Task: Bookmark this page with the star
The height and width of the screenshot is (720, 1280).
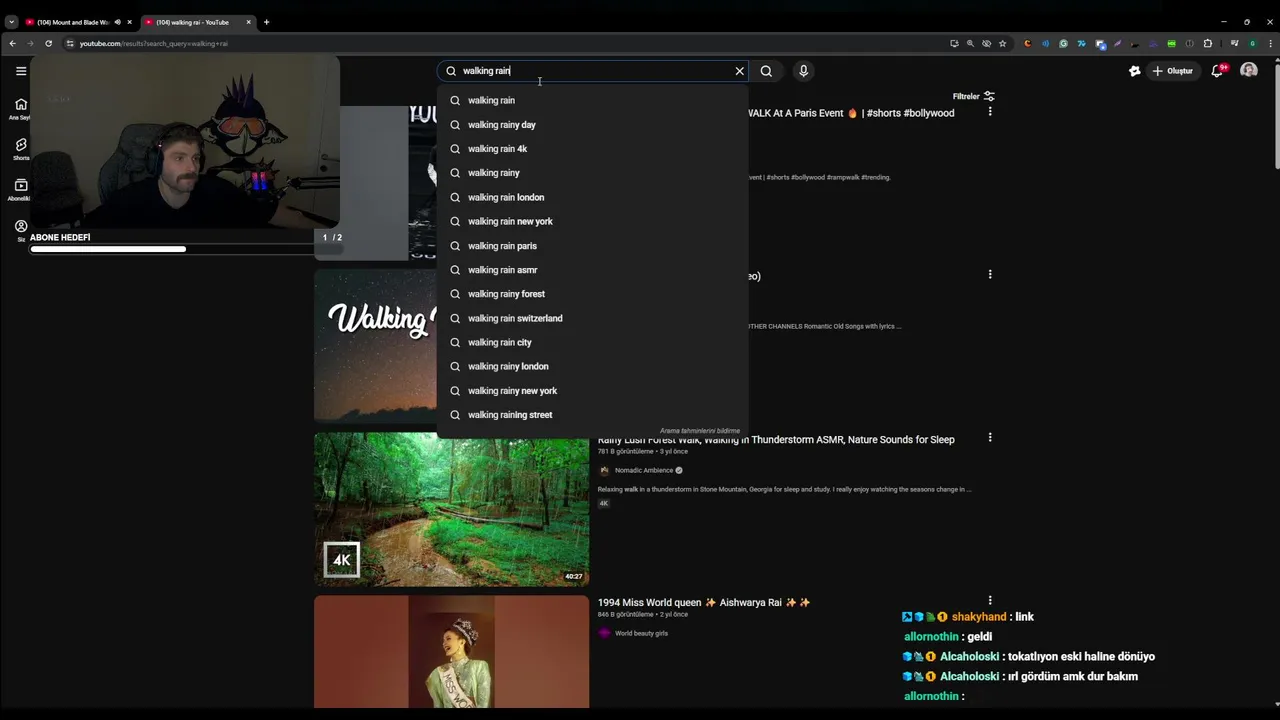Action: click(1002, 43)
